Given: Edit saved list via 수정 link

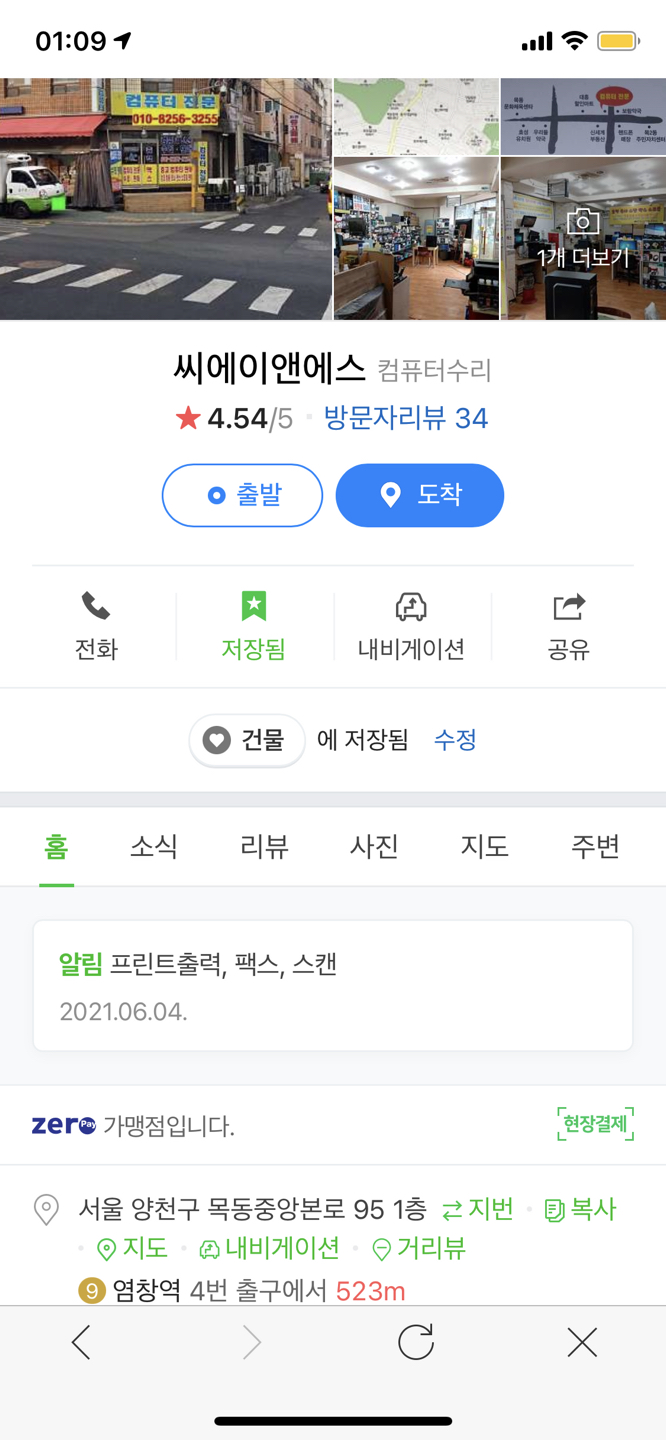Looking at the screenshot, I should tap(455, 740).
